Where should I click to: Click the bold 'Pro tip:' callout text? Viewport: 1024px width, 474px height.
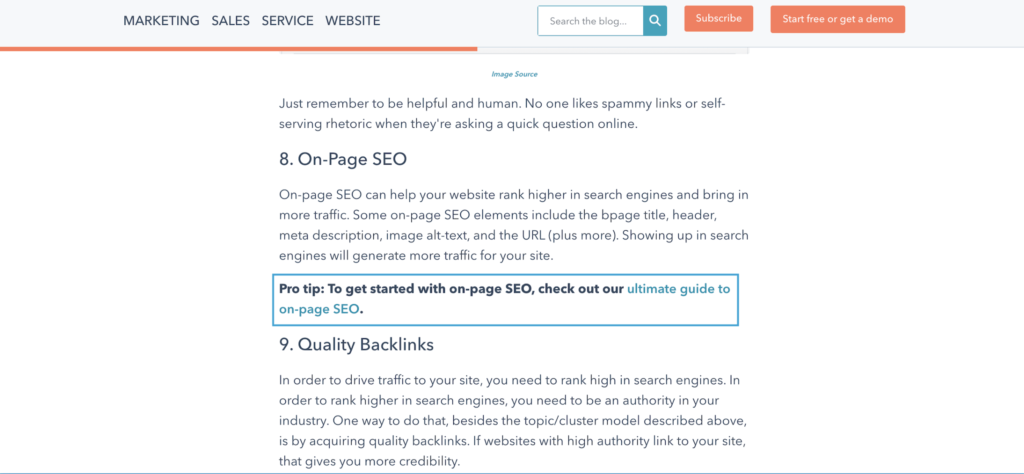(x=301, y=289)
